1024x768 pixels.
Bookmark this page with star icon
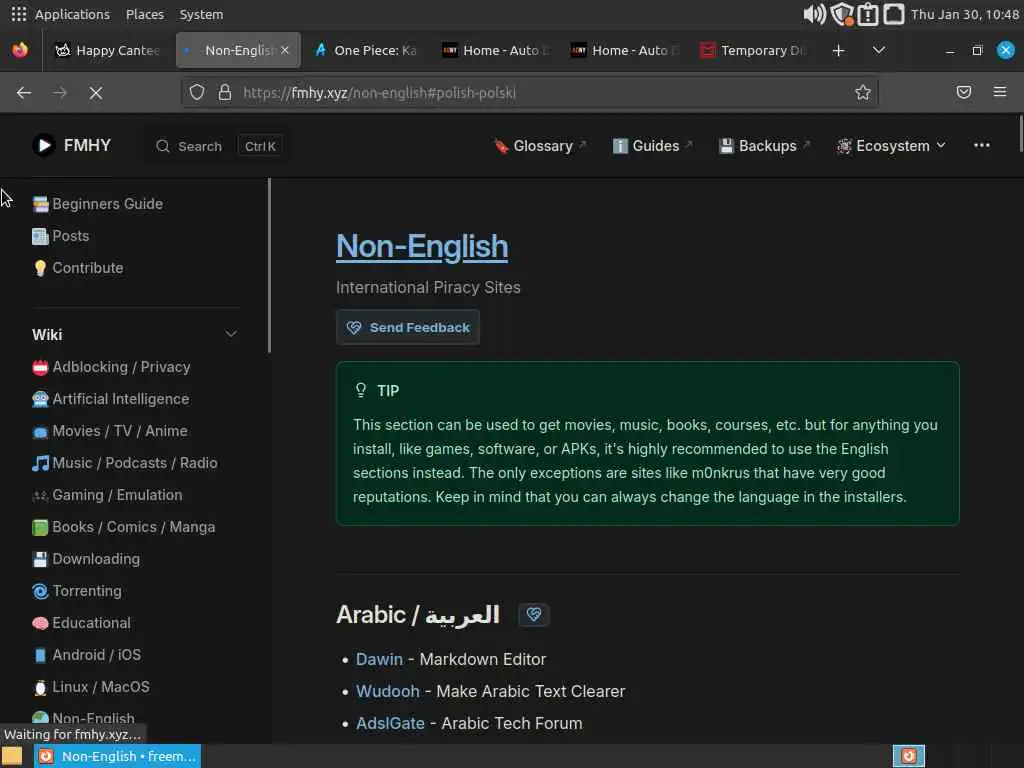point(863,93)
